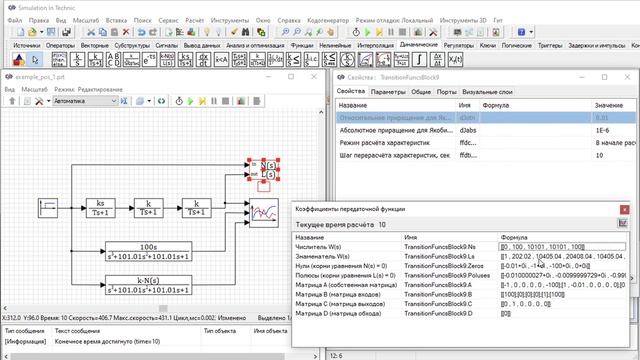Select the Режим расчёта характеристик row
The image size is (640, 360).
click(x=486, y=143)
